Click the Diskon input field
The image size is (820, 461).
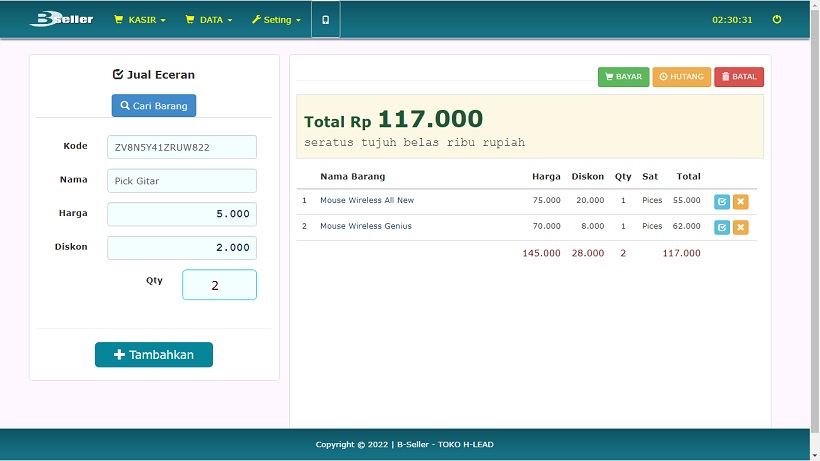(181, 248)
